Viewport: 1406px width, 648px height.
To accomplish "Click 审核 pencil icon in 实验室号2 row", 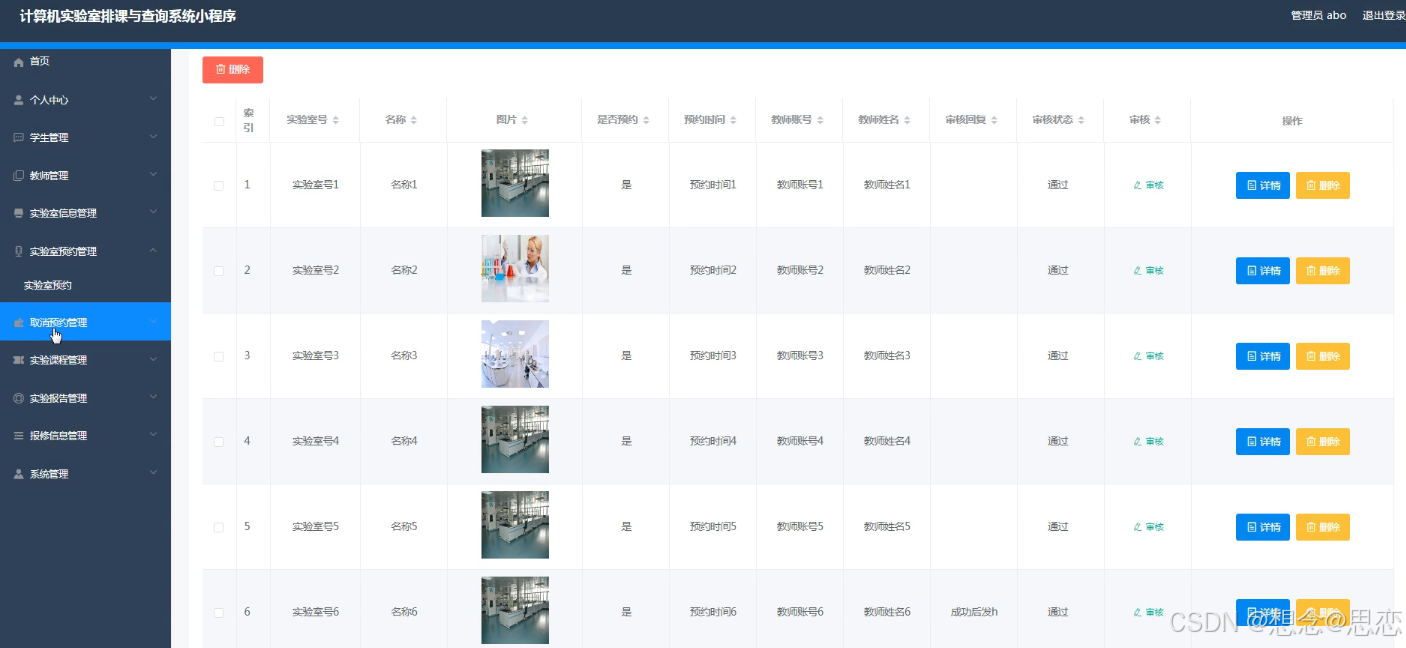I will pos(1137,271).
